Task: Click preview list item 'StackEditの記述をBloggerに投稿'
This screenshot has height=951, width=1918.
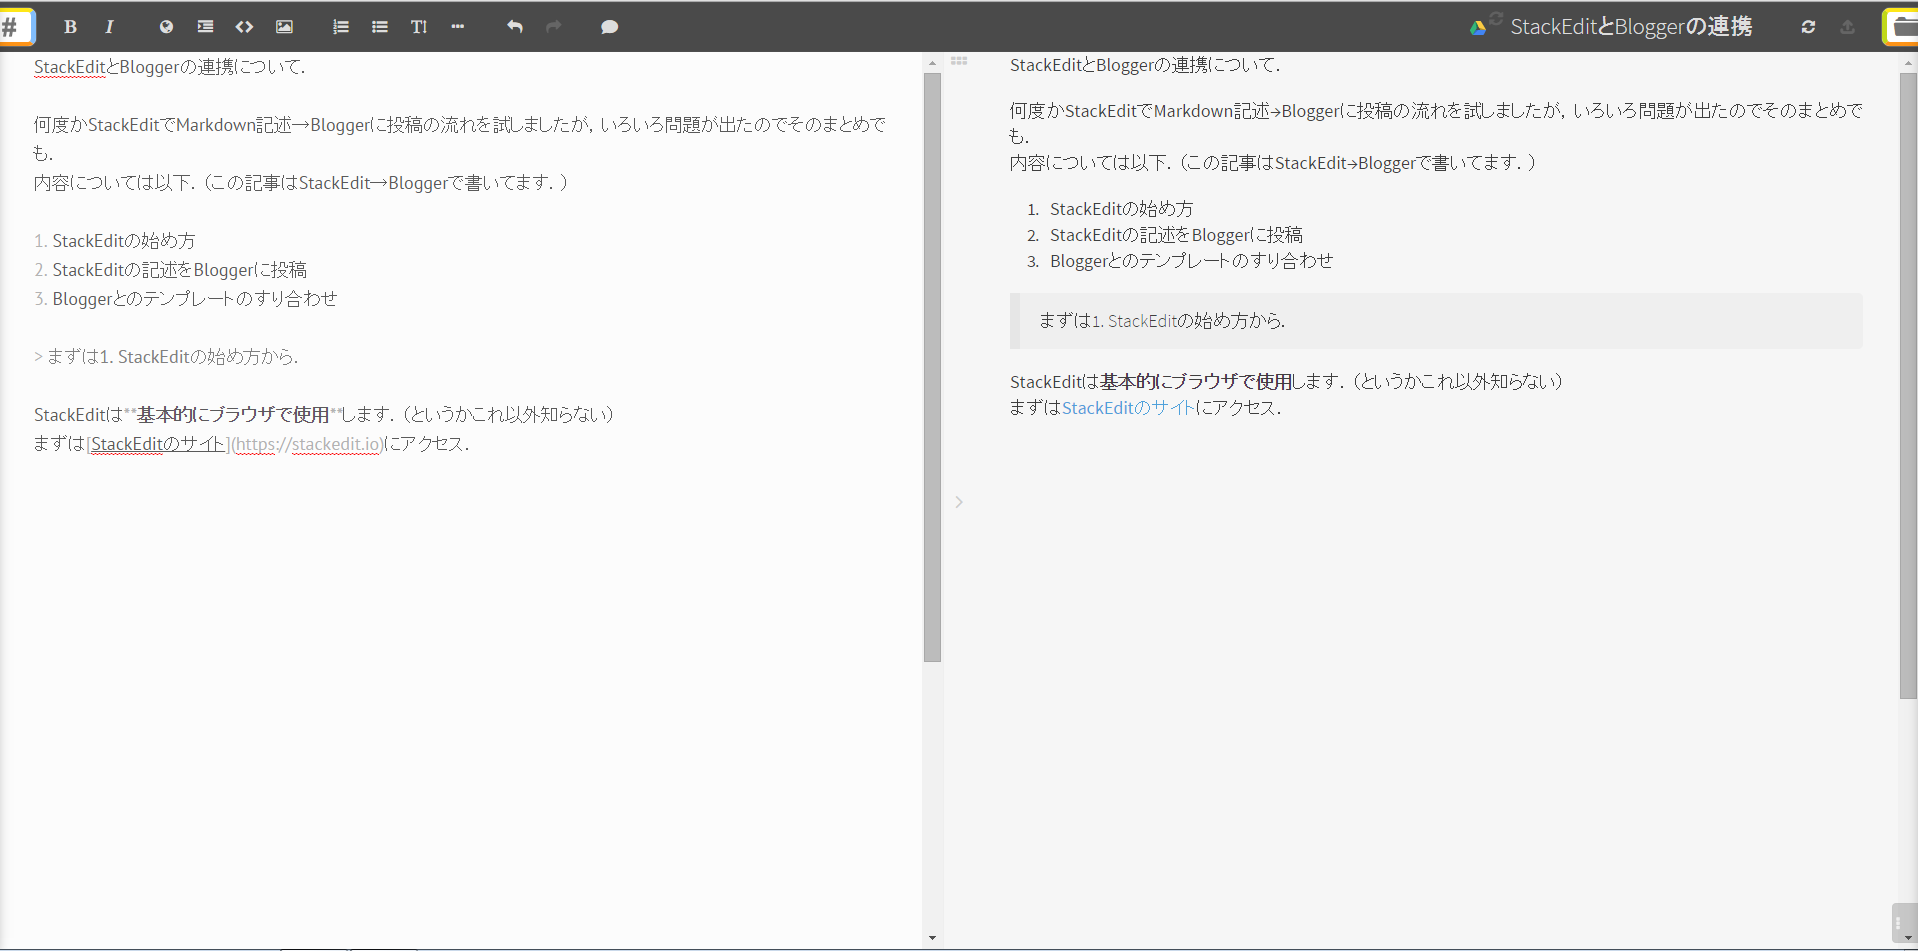Action: point(1176,235)
